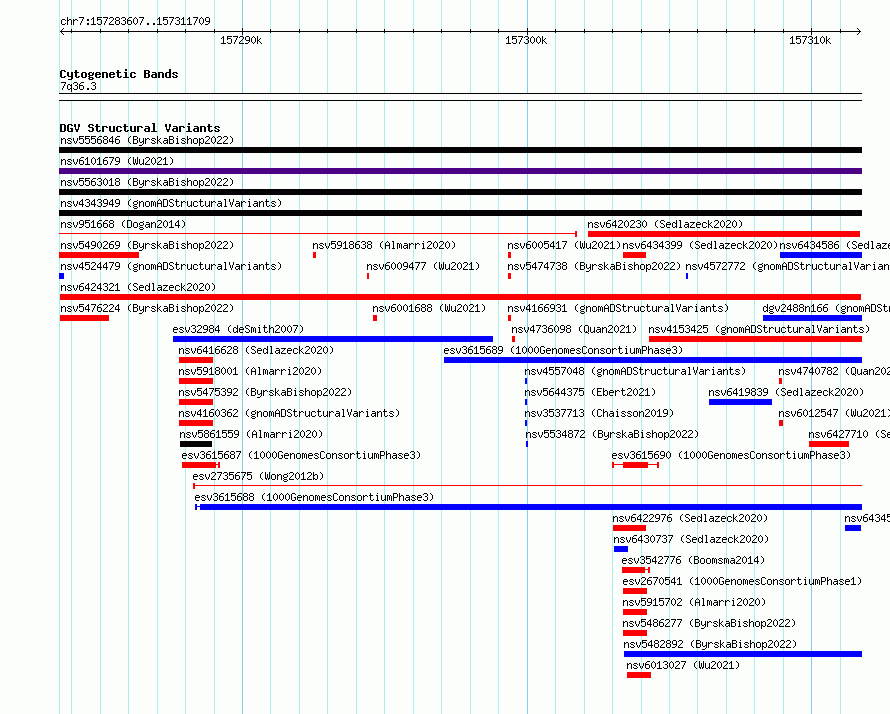Click the DGV Structural Variants track title
Image resolution: width=890 pixels, height=714 pixels.
[140, 128]
